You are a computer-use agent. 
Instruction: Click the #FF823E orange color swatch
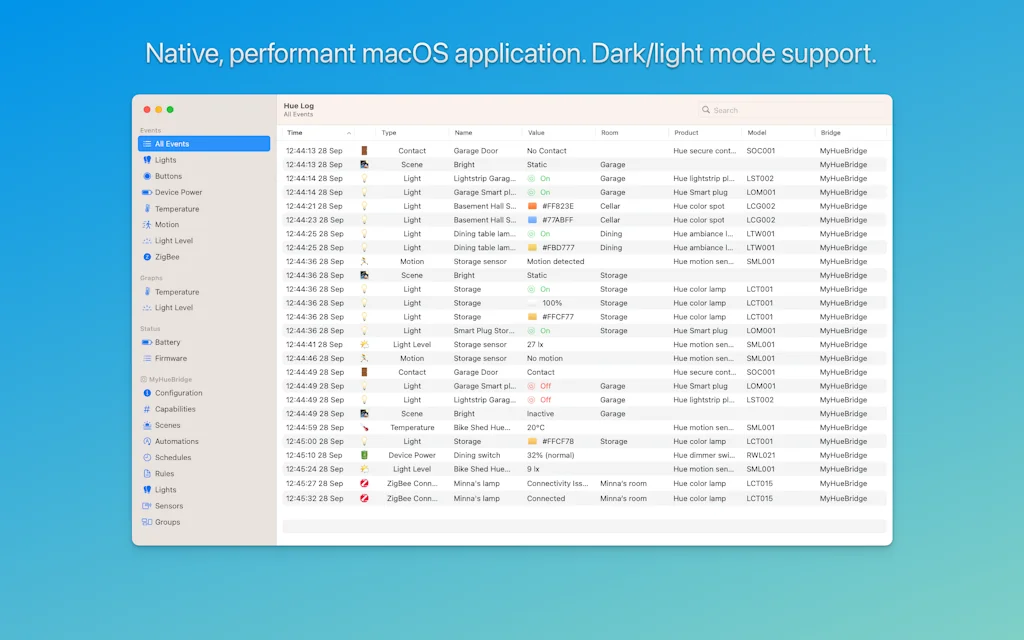533,206
